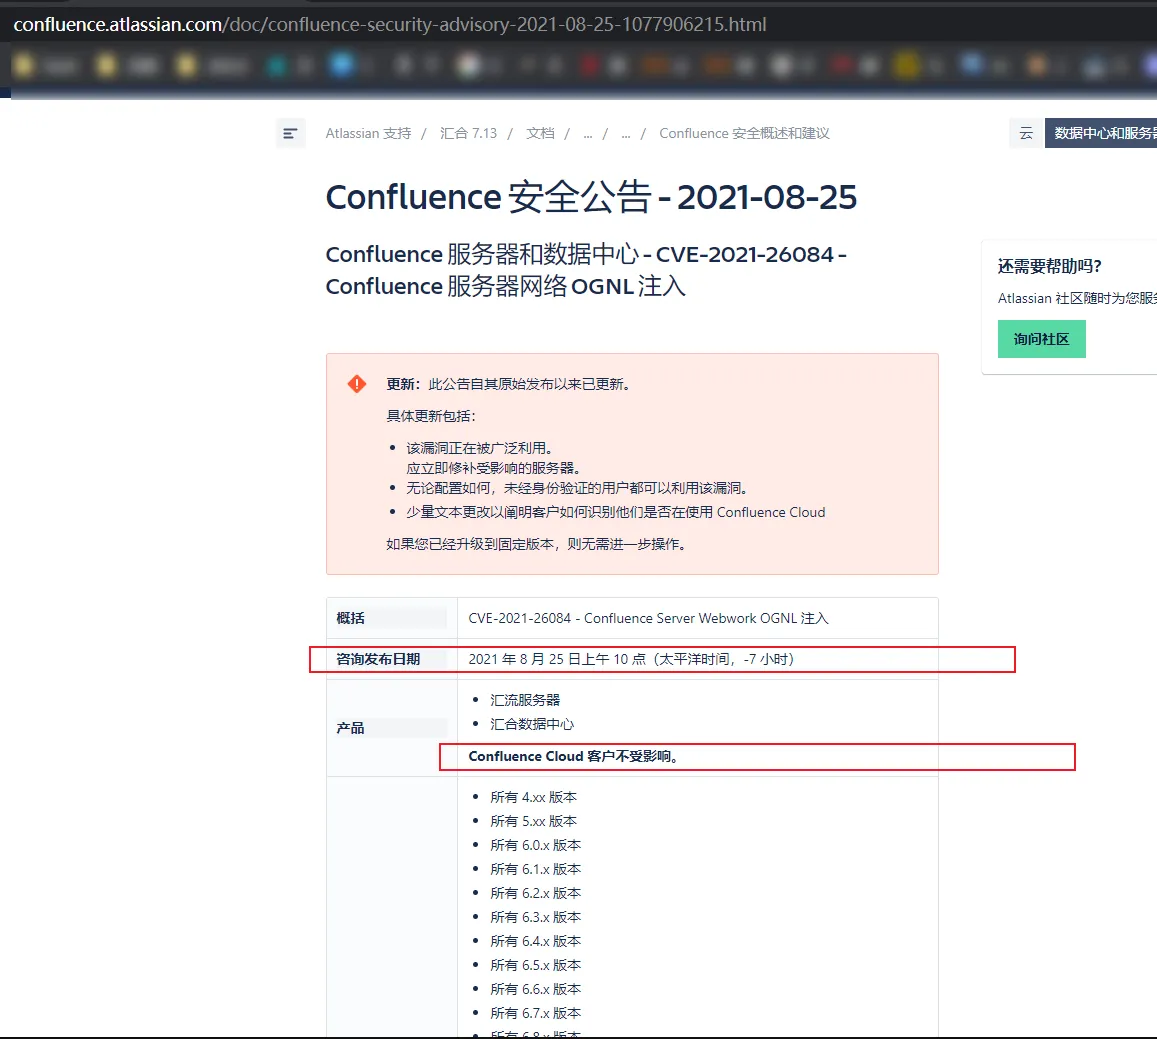Click the 汇合数据中心 product list item
This screenshot has height=1039, width=1157.
click(x=532, y=724)
